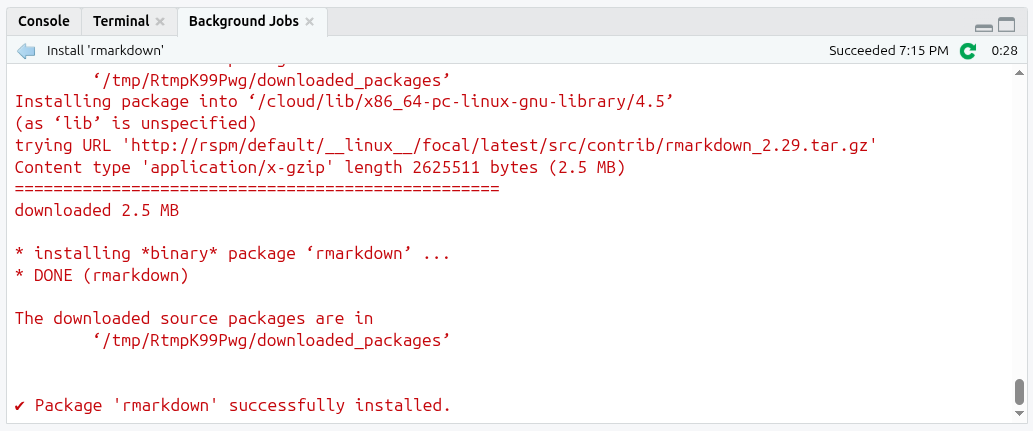Click the 'downloaded 2.5 MB' line
The image size is (1033, 431).
(96, 210)
